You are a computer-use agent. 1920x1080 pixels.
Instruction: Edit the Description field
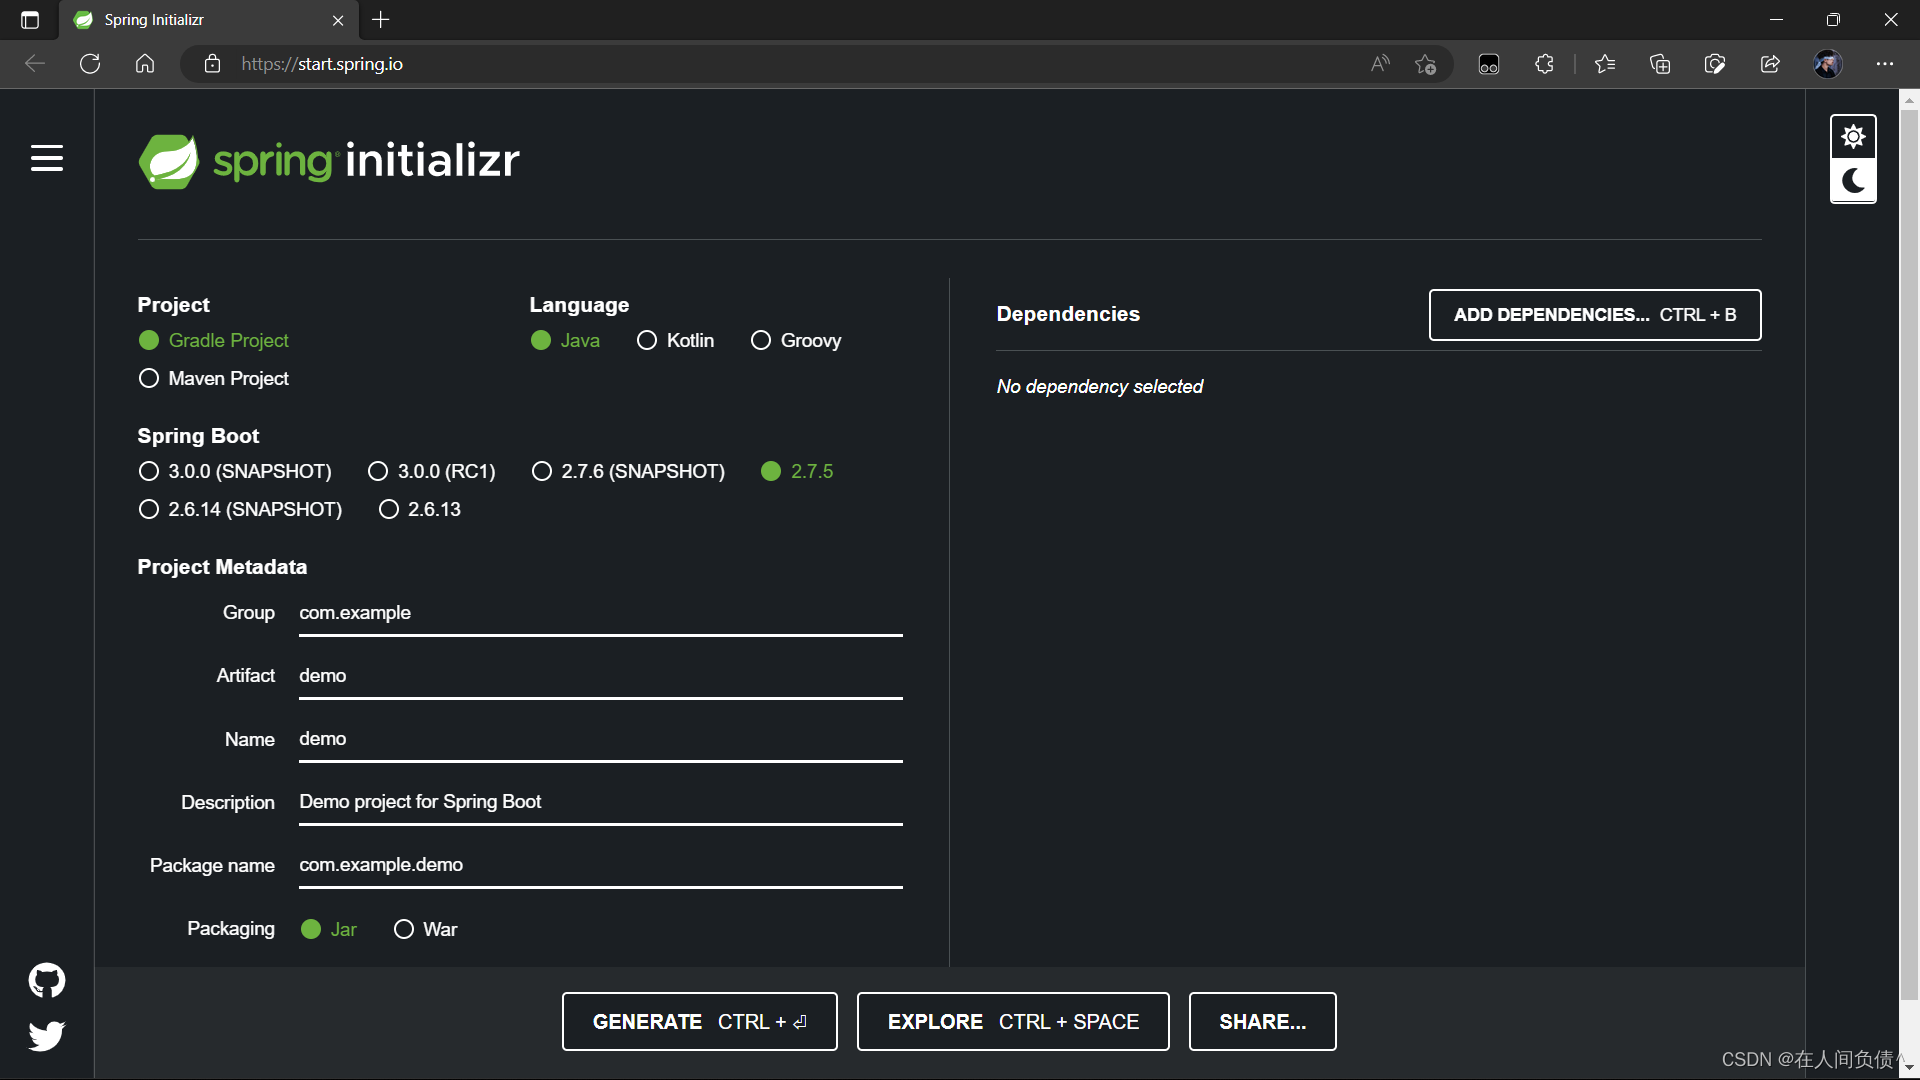point(601,802)
